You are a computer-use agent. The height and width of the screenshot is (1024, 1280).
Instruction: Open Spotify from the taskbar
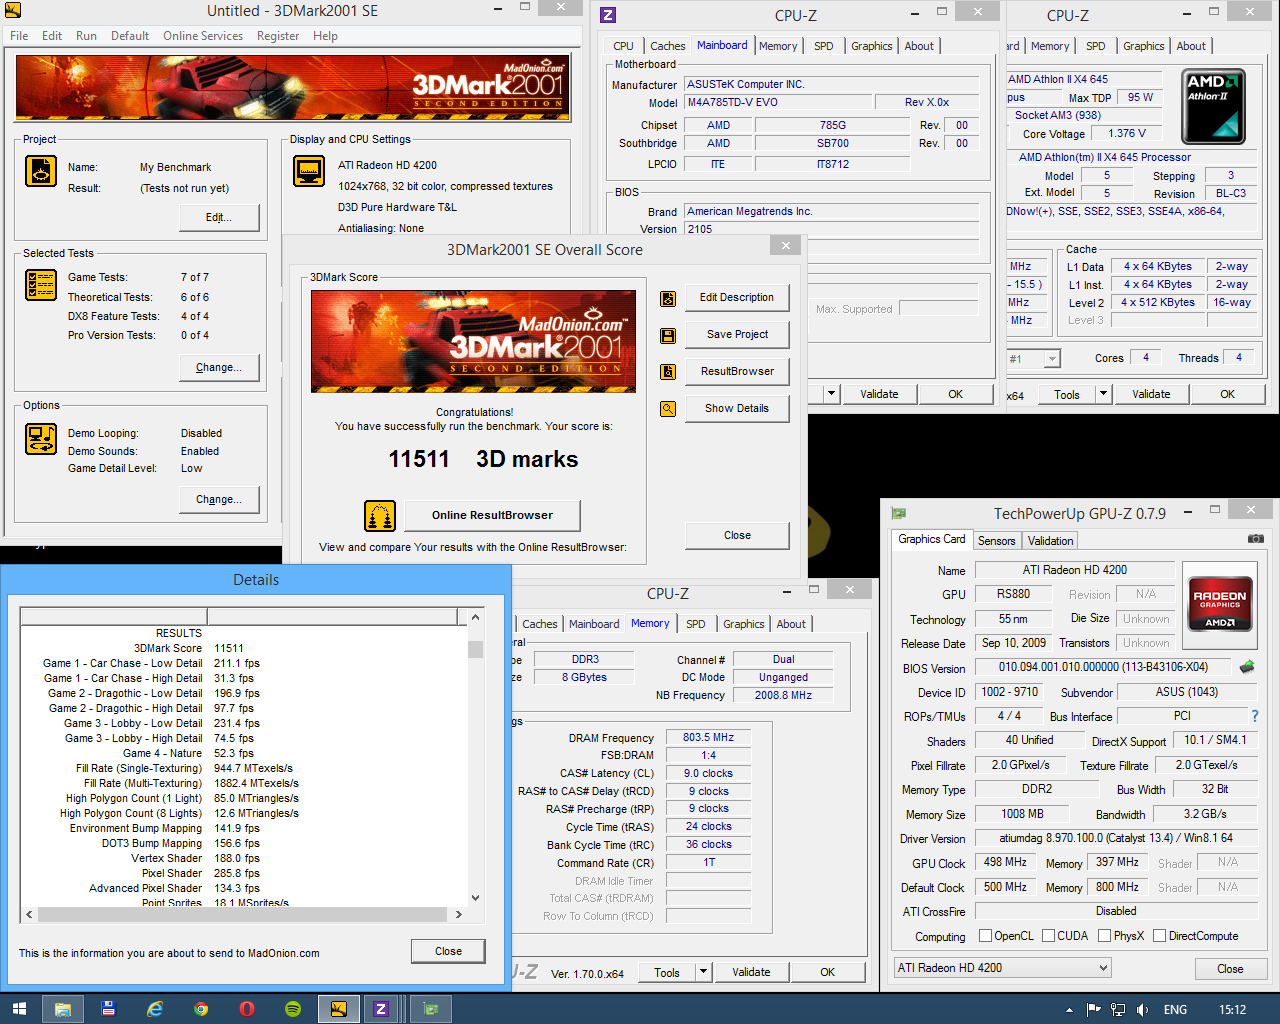click(293, 1009)
